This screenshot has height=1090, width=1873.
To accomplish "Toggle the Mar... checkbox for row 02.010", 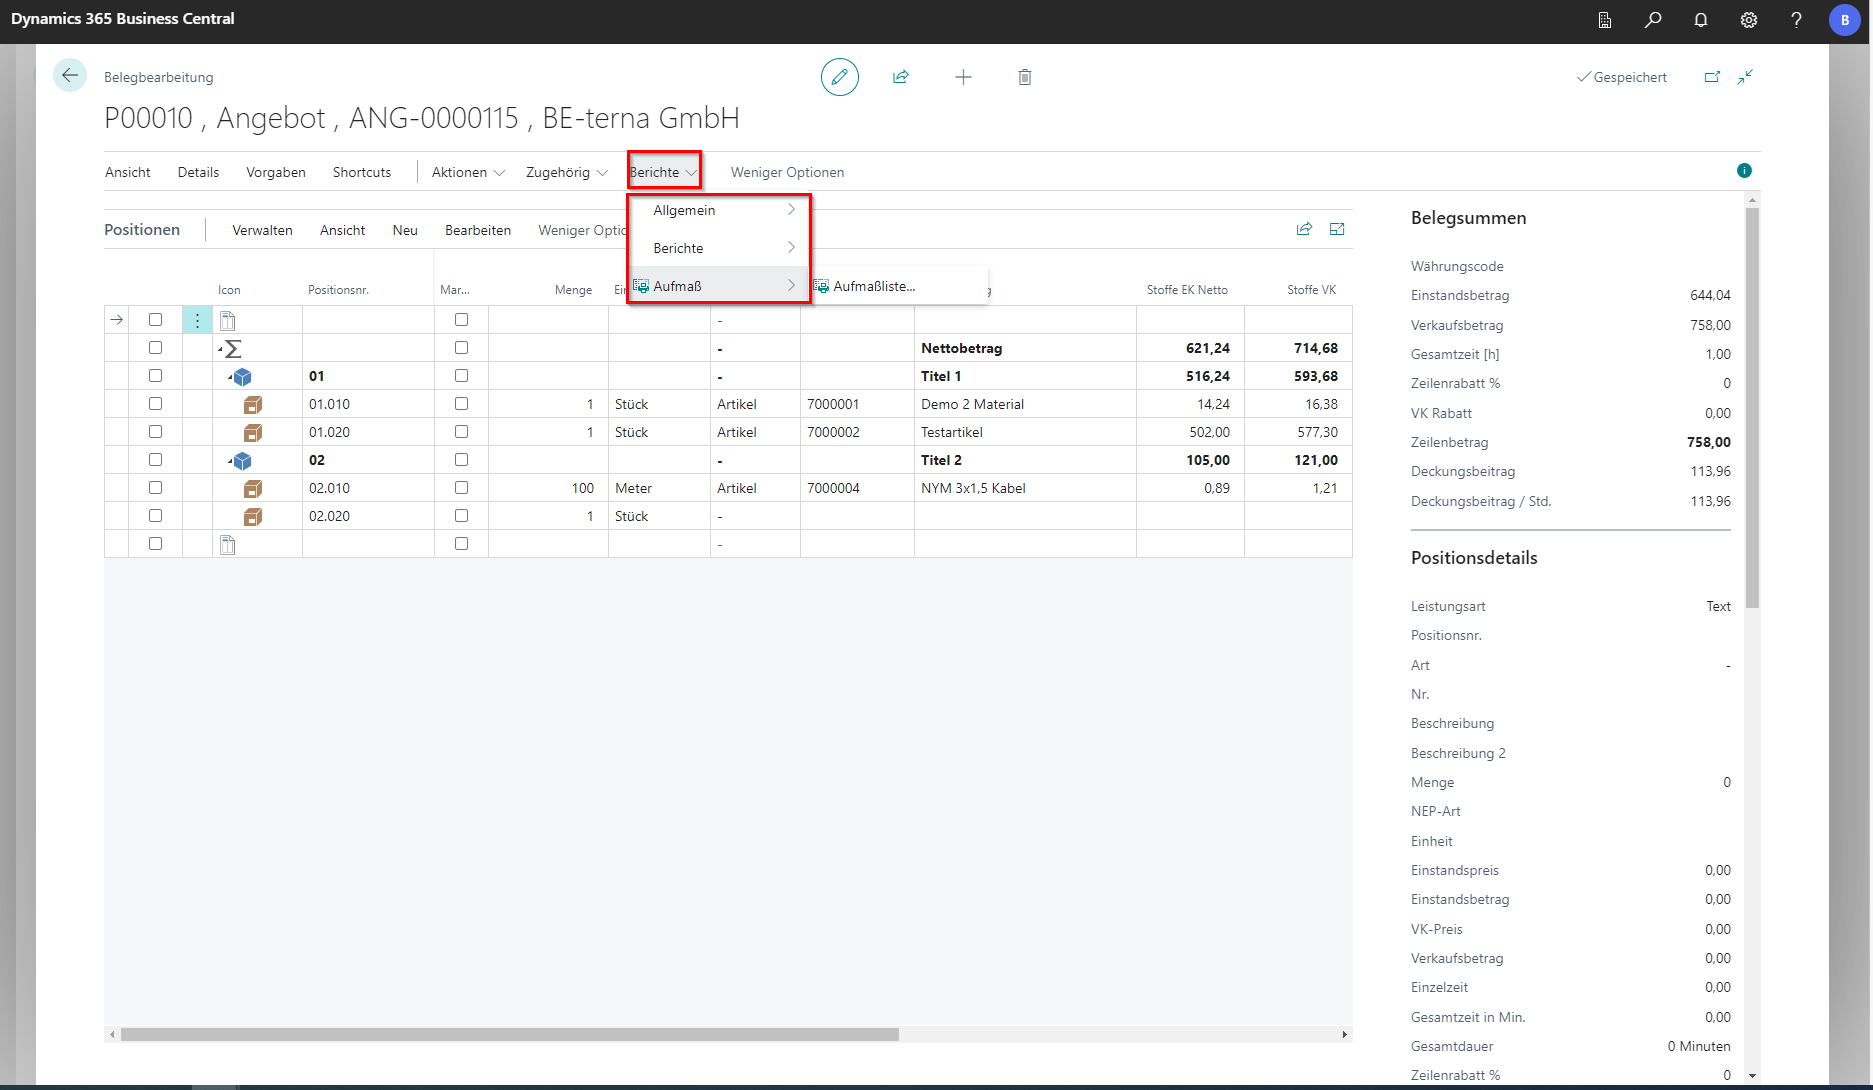I will tap(461, 488).
